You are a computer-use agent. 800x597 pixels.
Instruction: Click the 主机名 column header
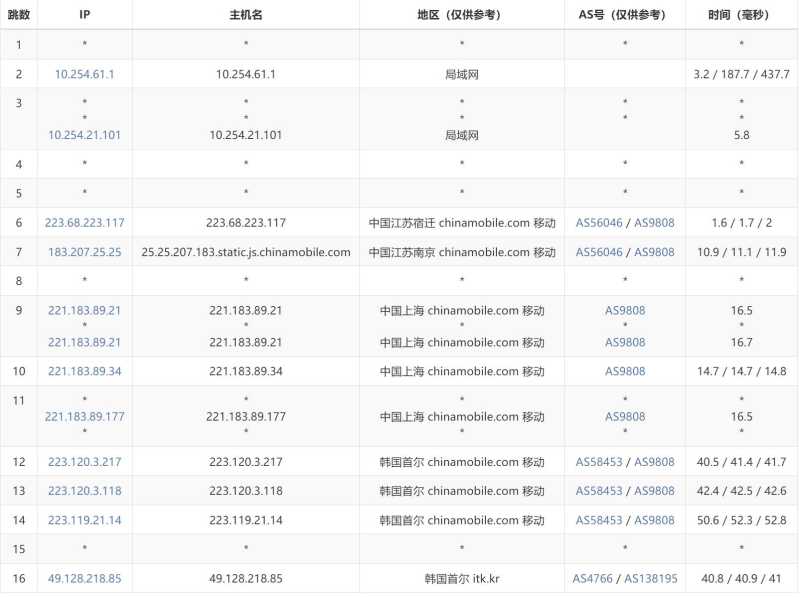pos(245,14)
